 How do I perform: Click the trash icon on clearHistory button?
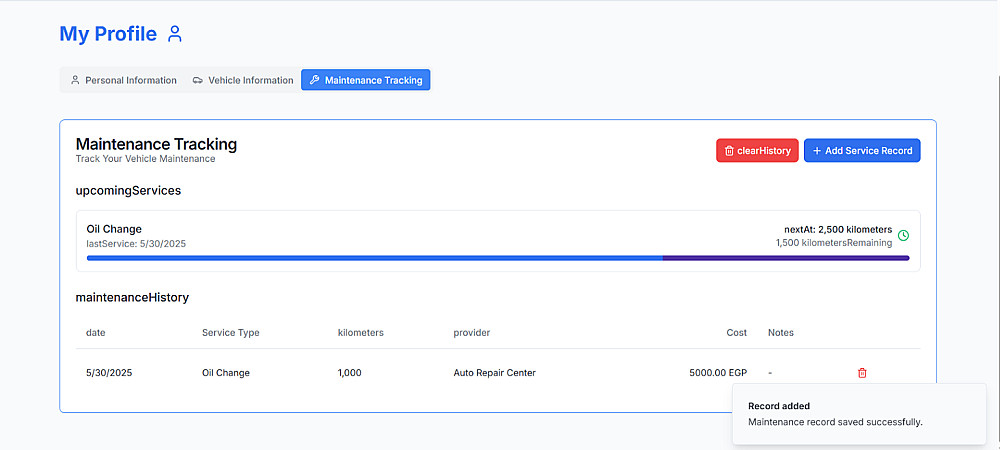tap(728, 151)
